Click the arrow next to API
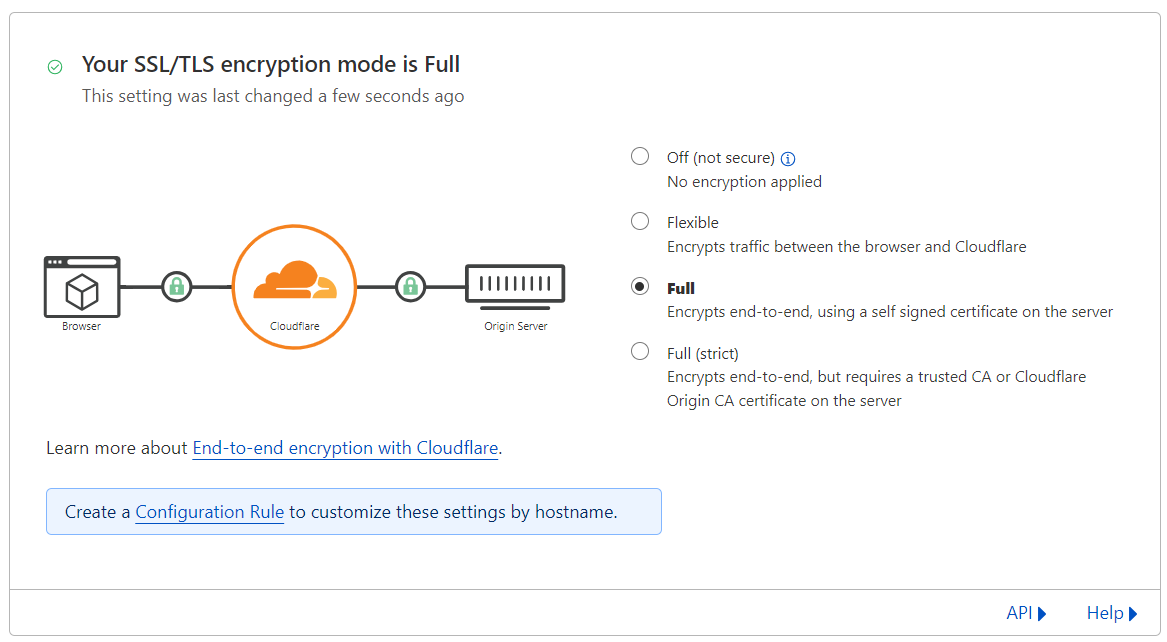The height and width of the screenshot is (642, 1167). (1042, 614)
